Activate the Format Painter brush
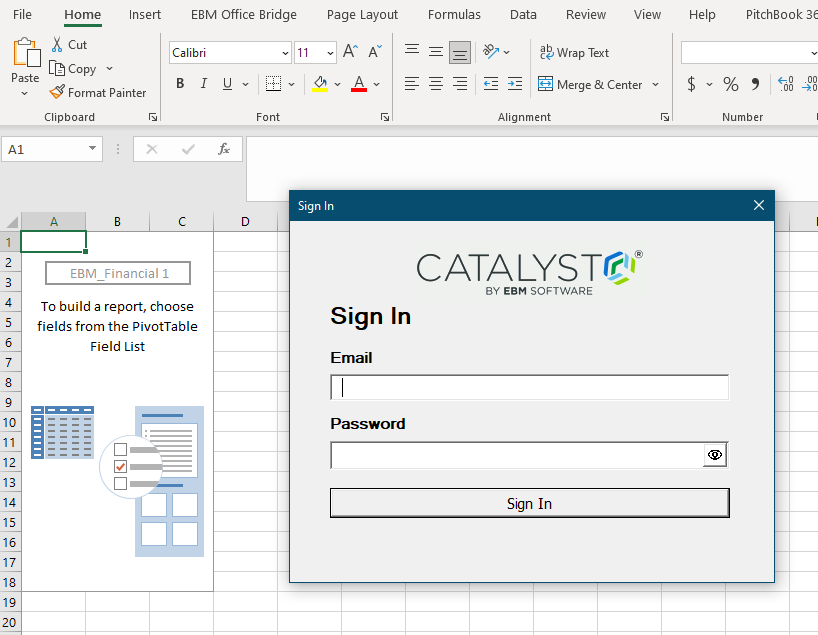 click(57, 92)
